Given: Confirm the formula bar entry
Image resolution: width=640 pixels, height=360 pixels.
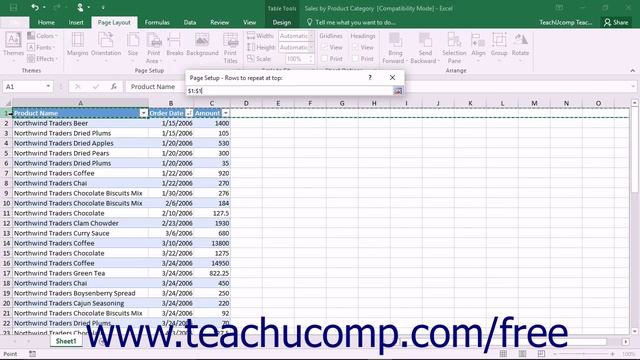Looking at the screenshot, I should coord(96,87).
